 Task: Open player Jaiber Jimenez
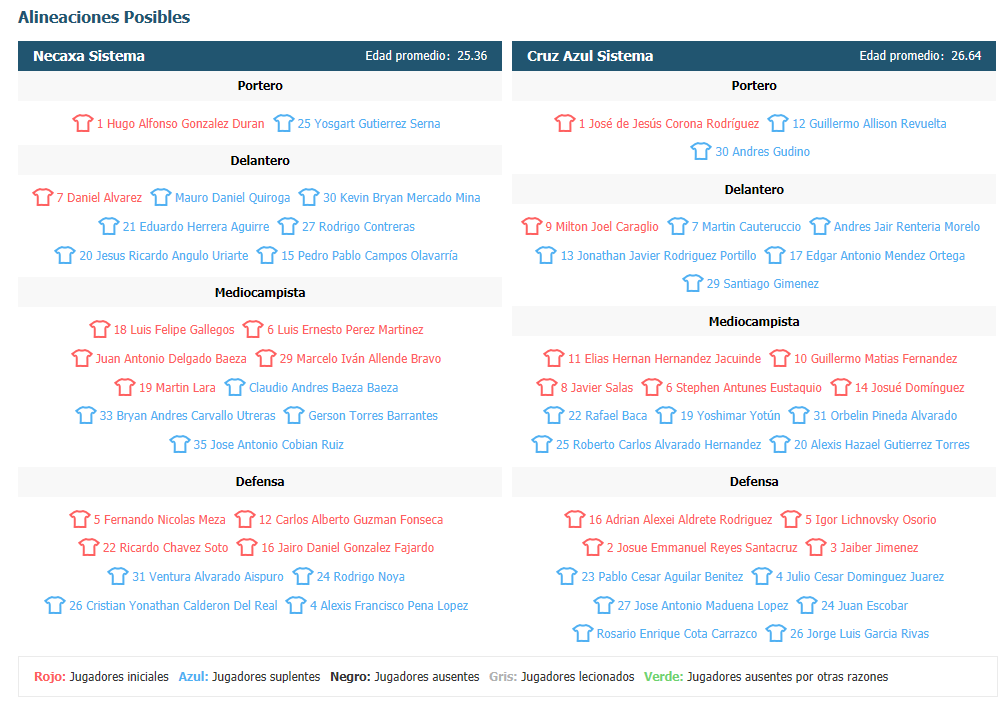874,547
